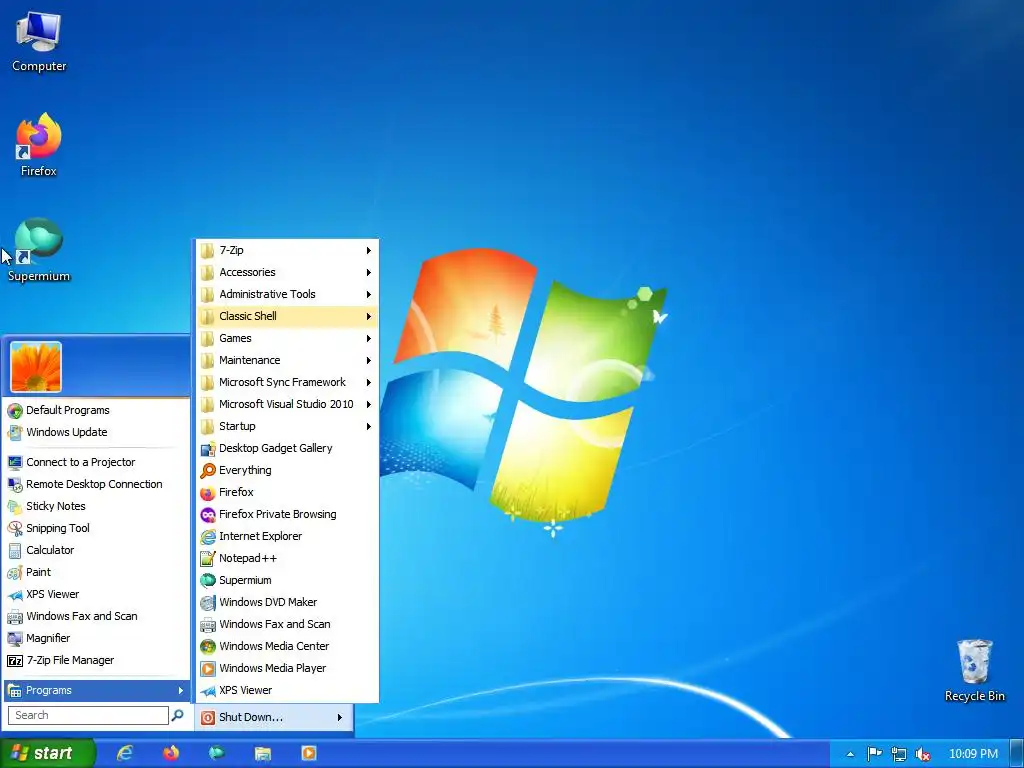Click the Default Programs icon in start menu
1024x768 pixels.
(x=14, y=411)
